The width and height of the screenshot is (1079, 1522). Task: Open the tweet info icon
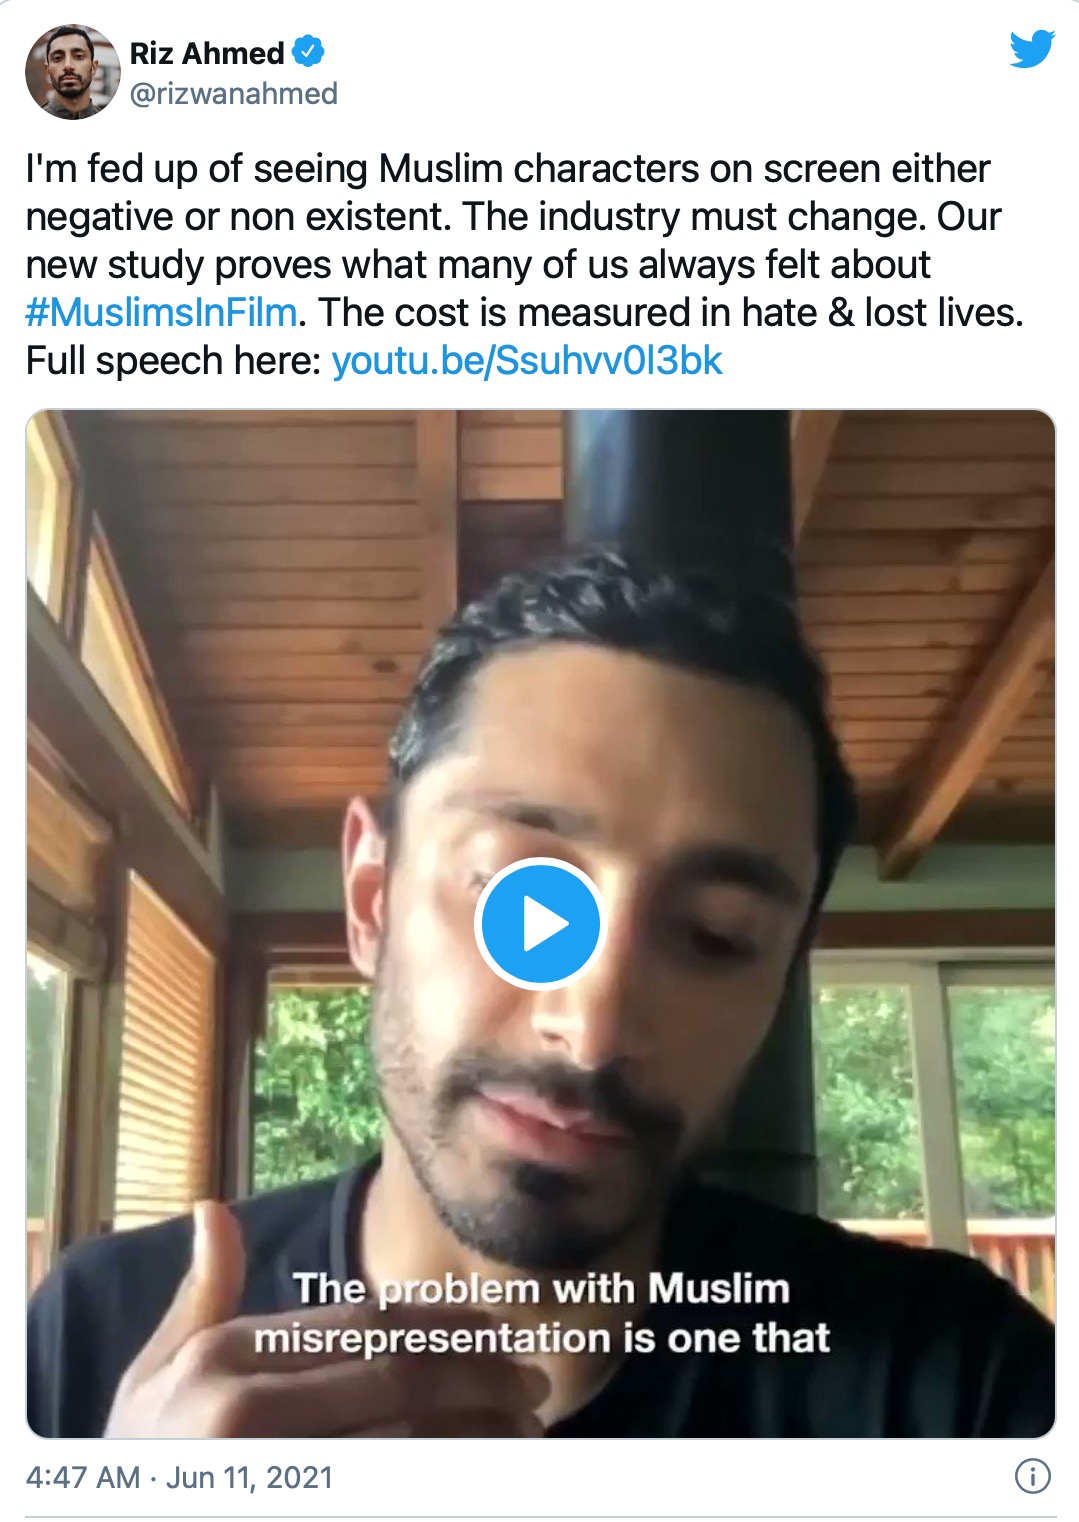(1033, 1476)
